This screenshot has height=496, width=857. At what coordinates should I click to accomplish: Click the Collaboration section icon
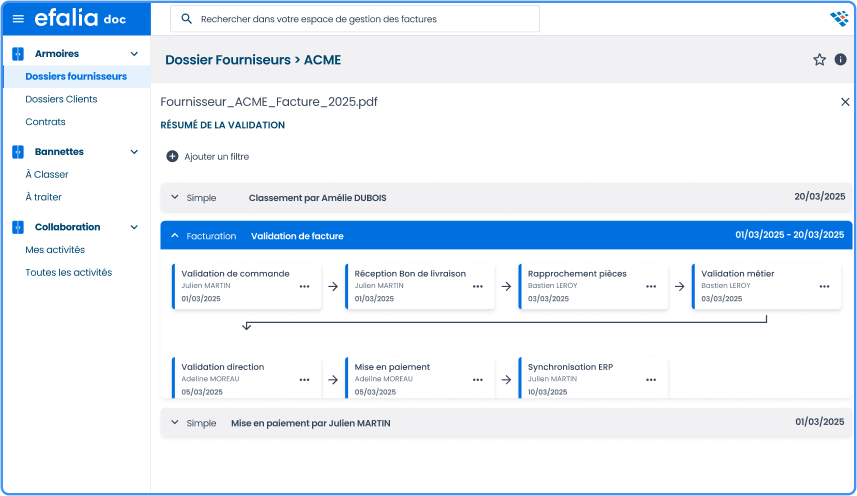tap(18, 227)
